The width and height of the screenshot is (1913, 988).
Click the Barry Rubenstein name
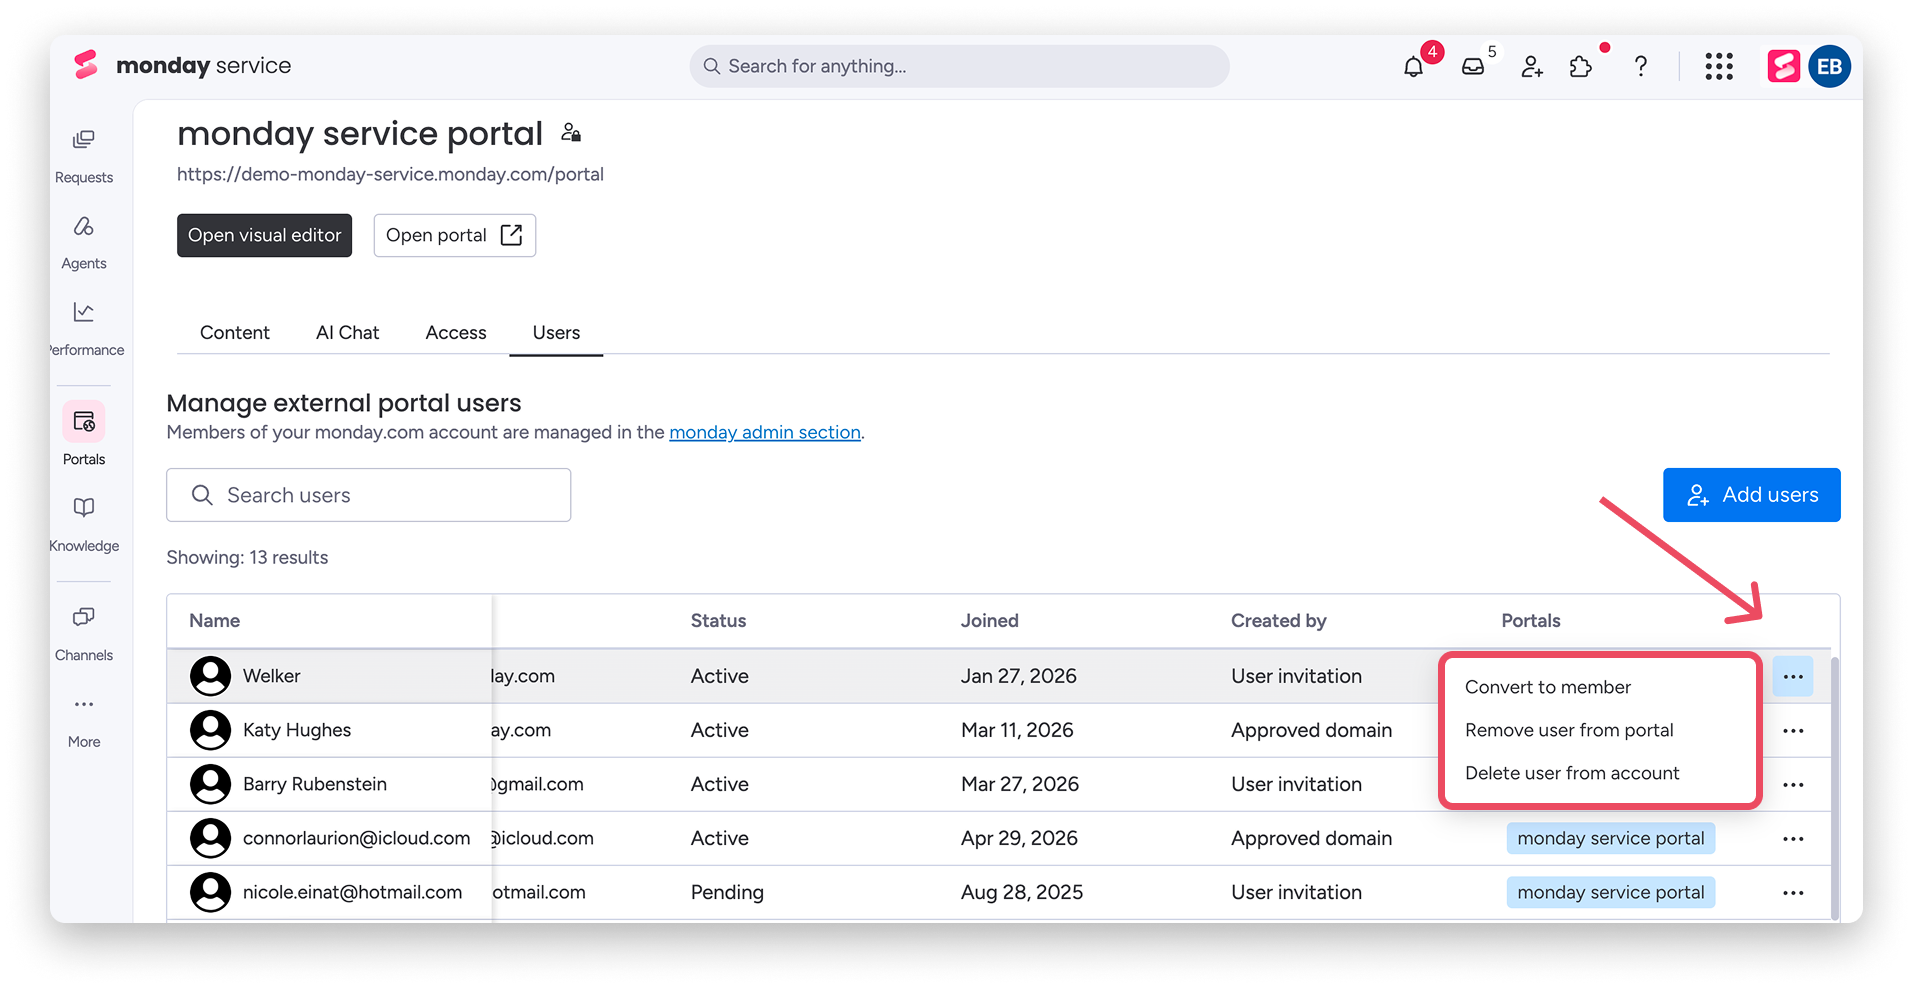click(x=315, y=784)
